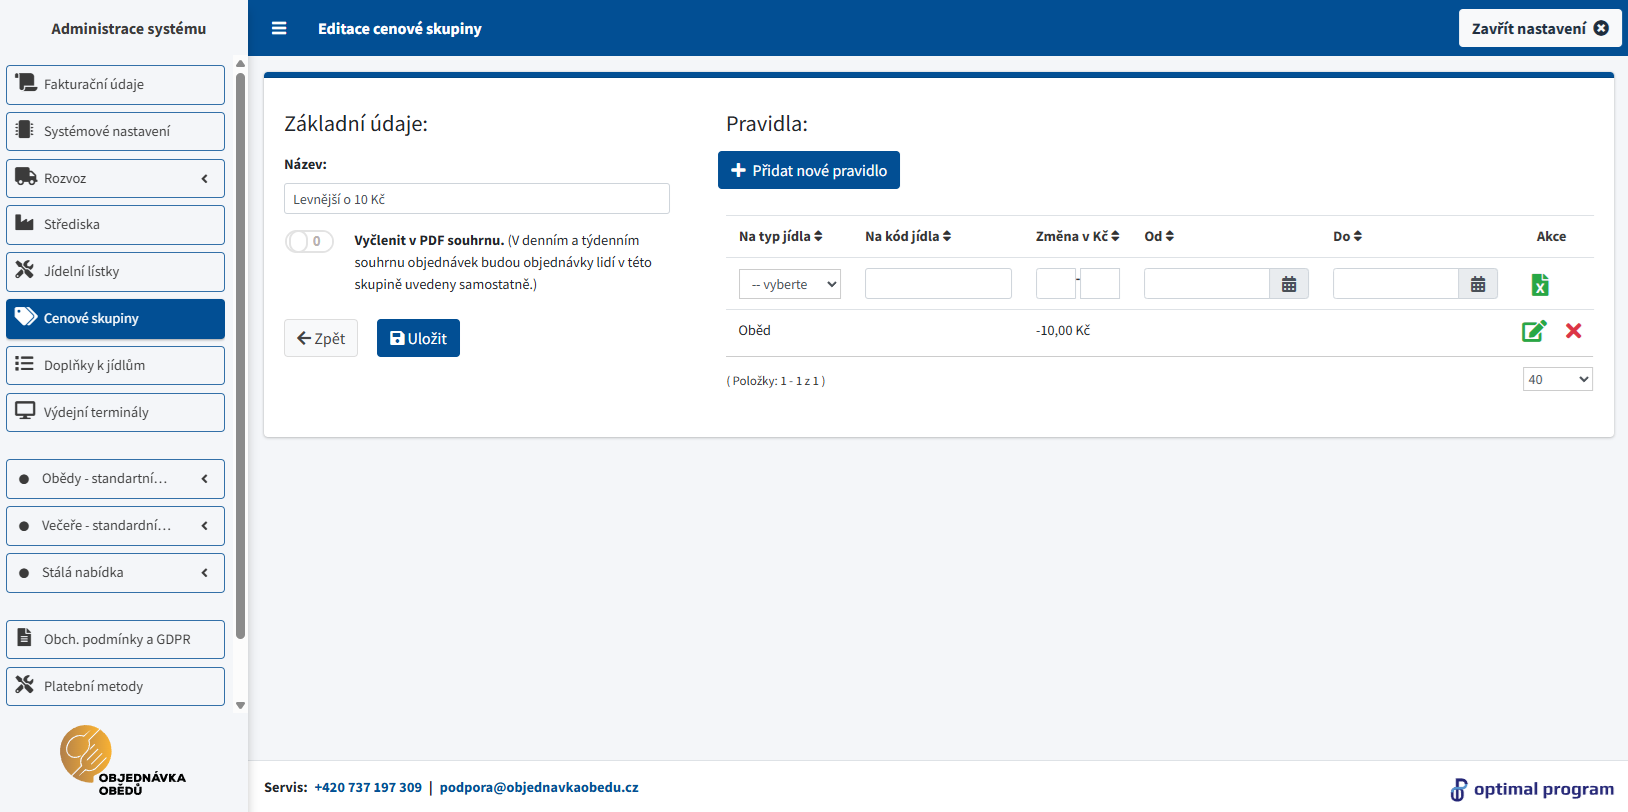Open the page size dropdown showing 40
The height and width of the screenshot is (812, 1628).
1557,379
